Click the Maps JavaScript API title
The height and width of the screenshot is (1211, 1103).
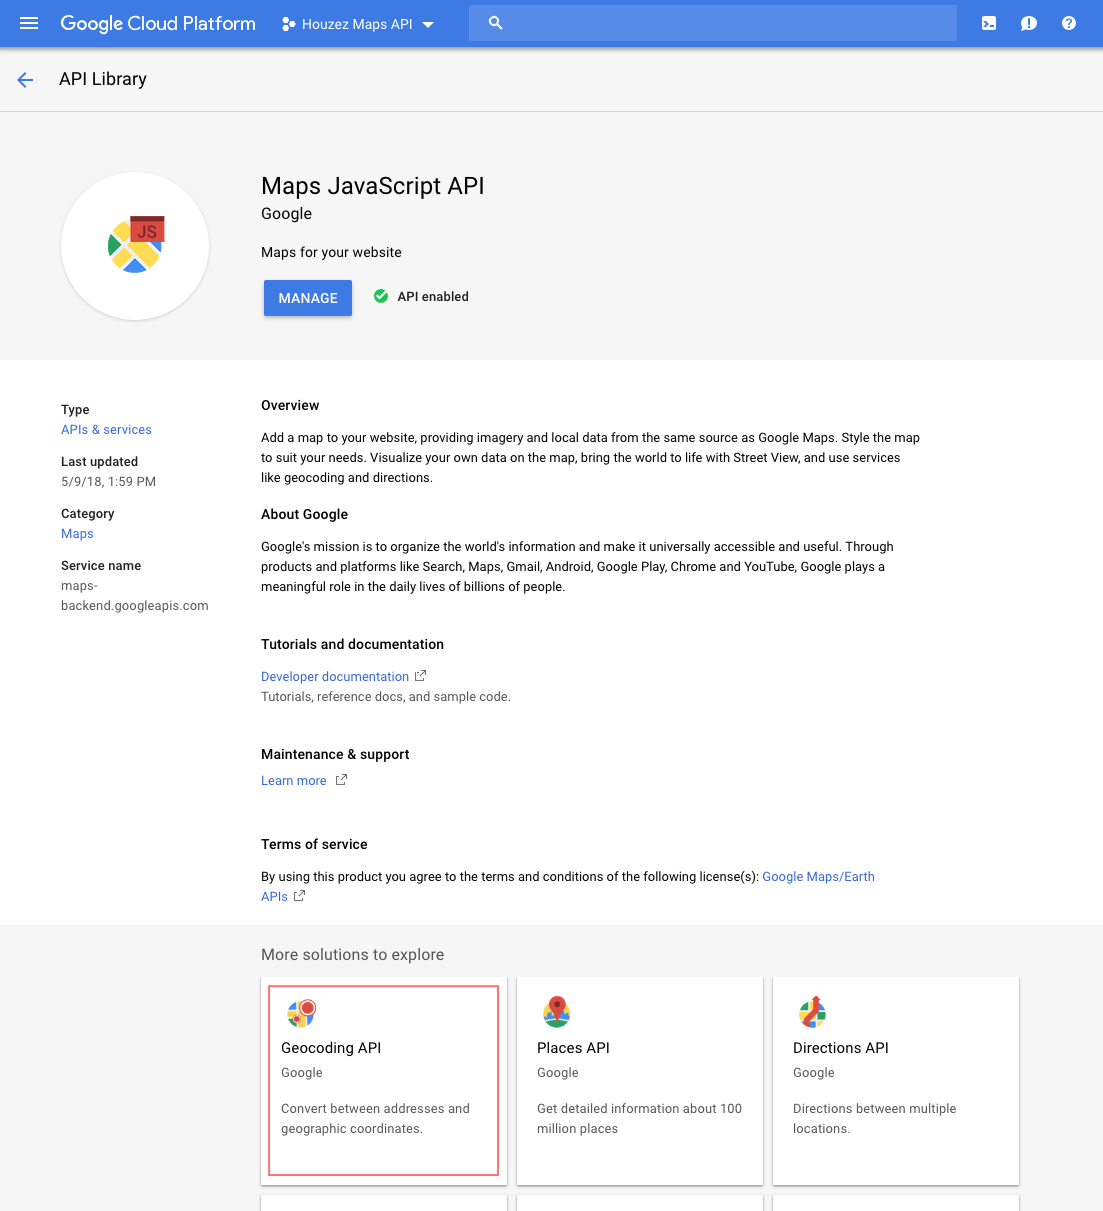point(373,186)
